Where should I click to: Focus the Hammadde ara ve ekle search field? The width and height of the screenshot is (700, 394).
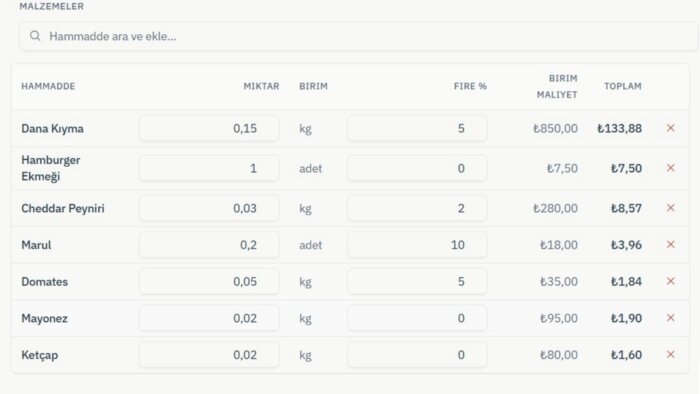pyautogui.click(x=358, y=36)
